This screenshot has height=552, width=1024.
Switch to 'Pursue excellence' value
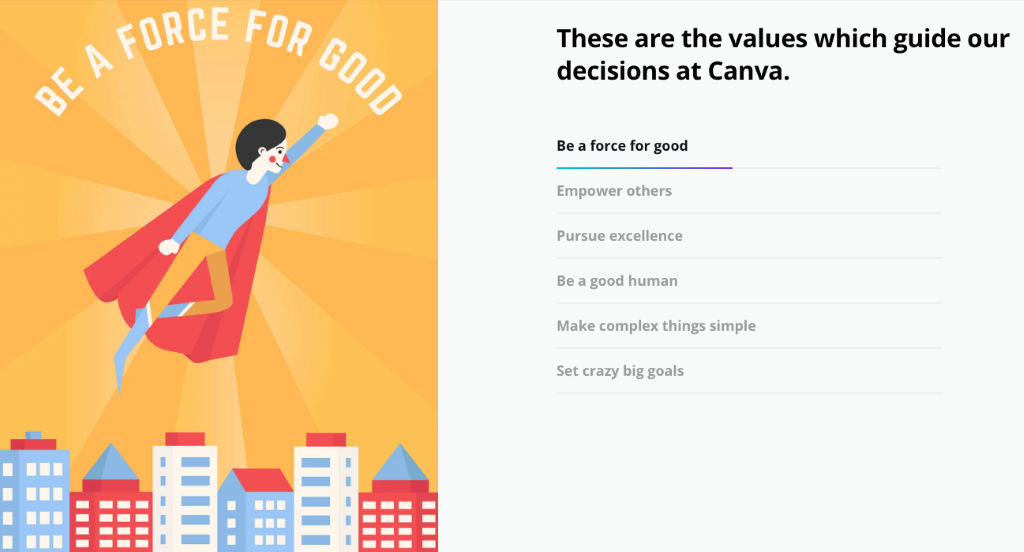[619, 236]
